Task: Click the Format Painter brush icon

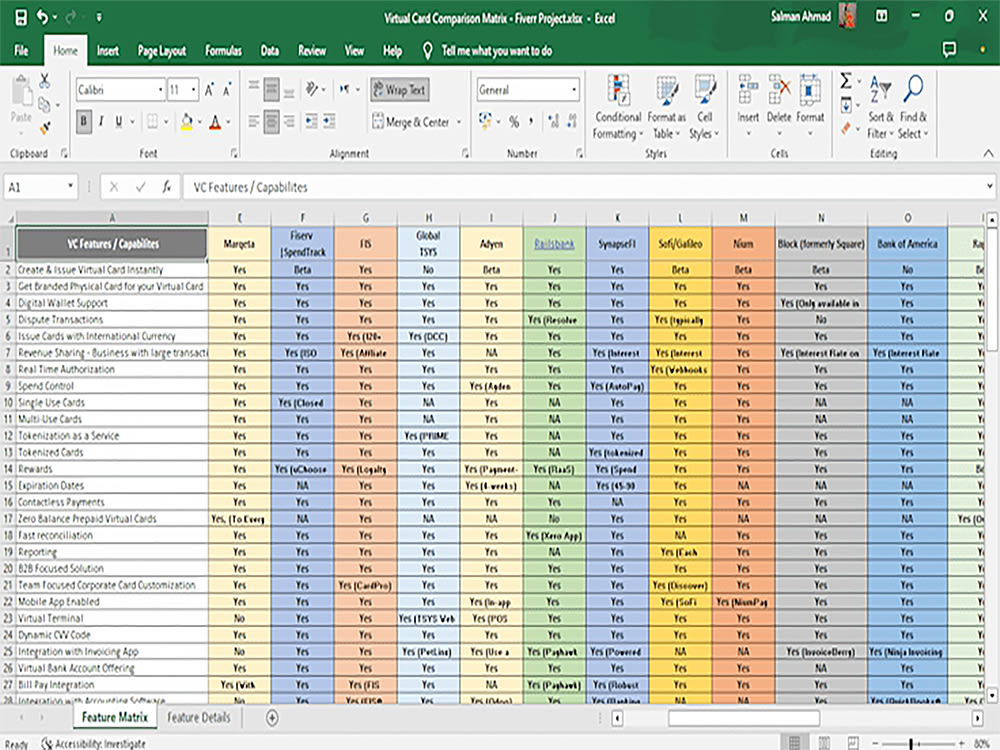Action: pos(45,128)
